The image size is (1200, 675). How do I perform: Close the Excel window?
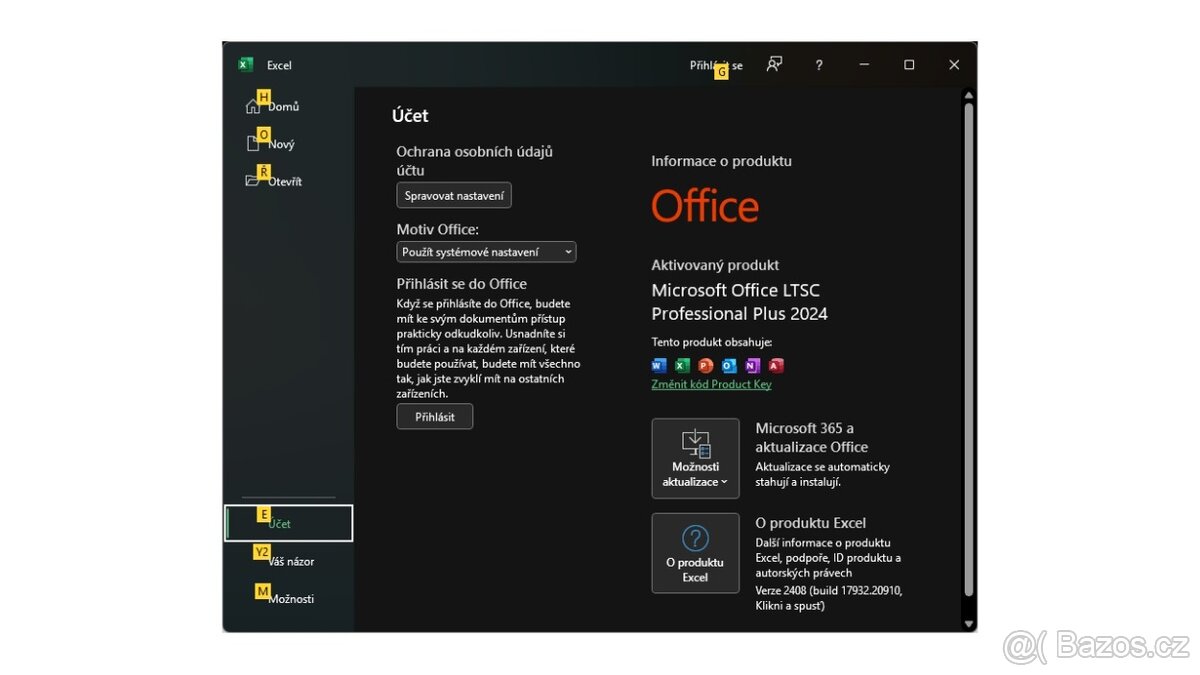click(x=954, y=65)
